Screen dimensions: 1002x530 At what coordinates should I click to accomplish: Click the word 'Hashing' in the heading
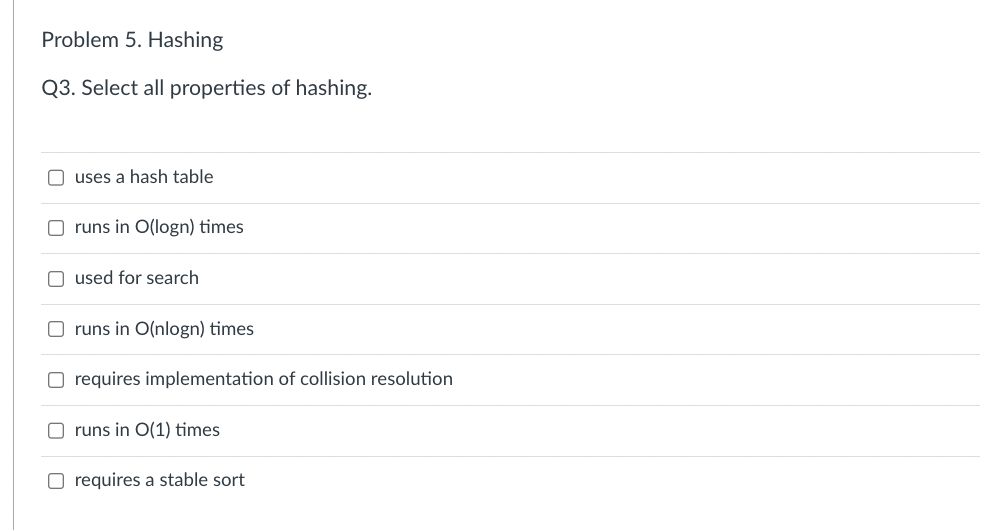click(185, 40)
